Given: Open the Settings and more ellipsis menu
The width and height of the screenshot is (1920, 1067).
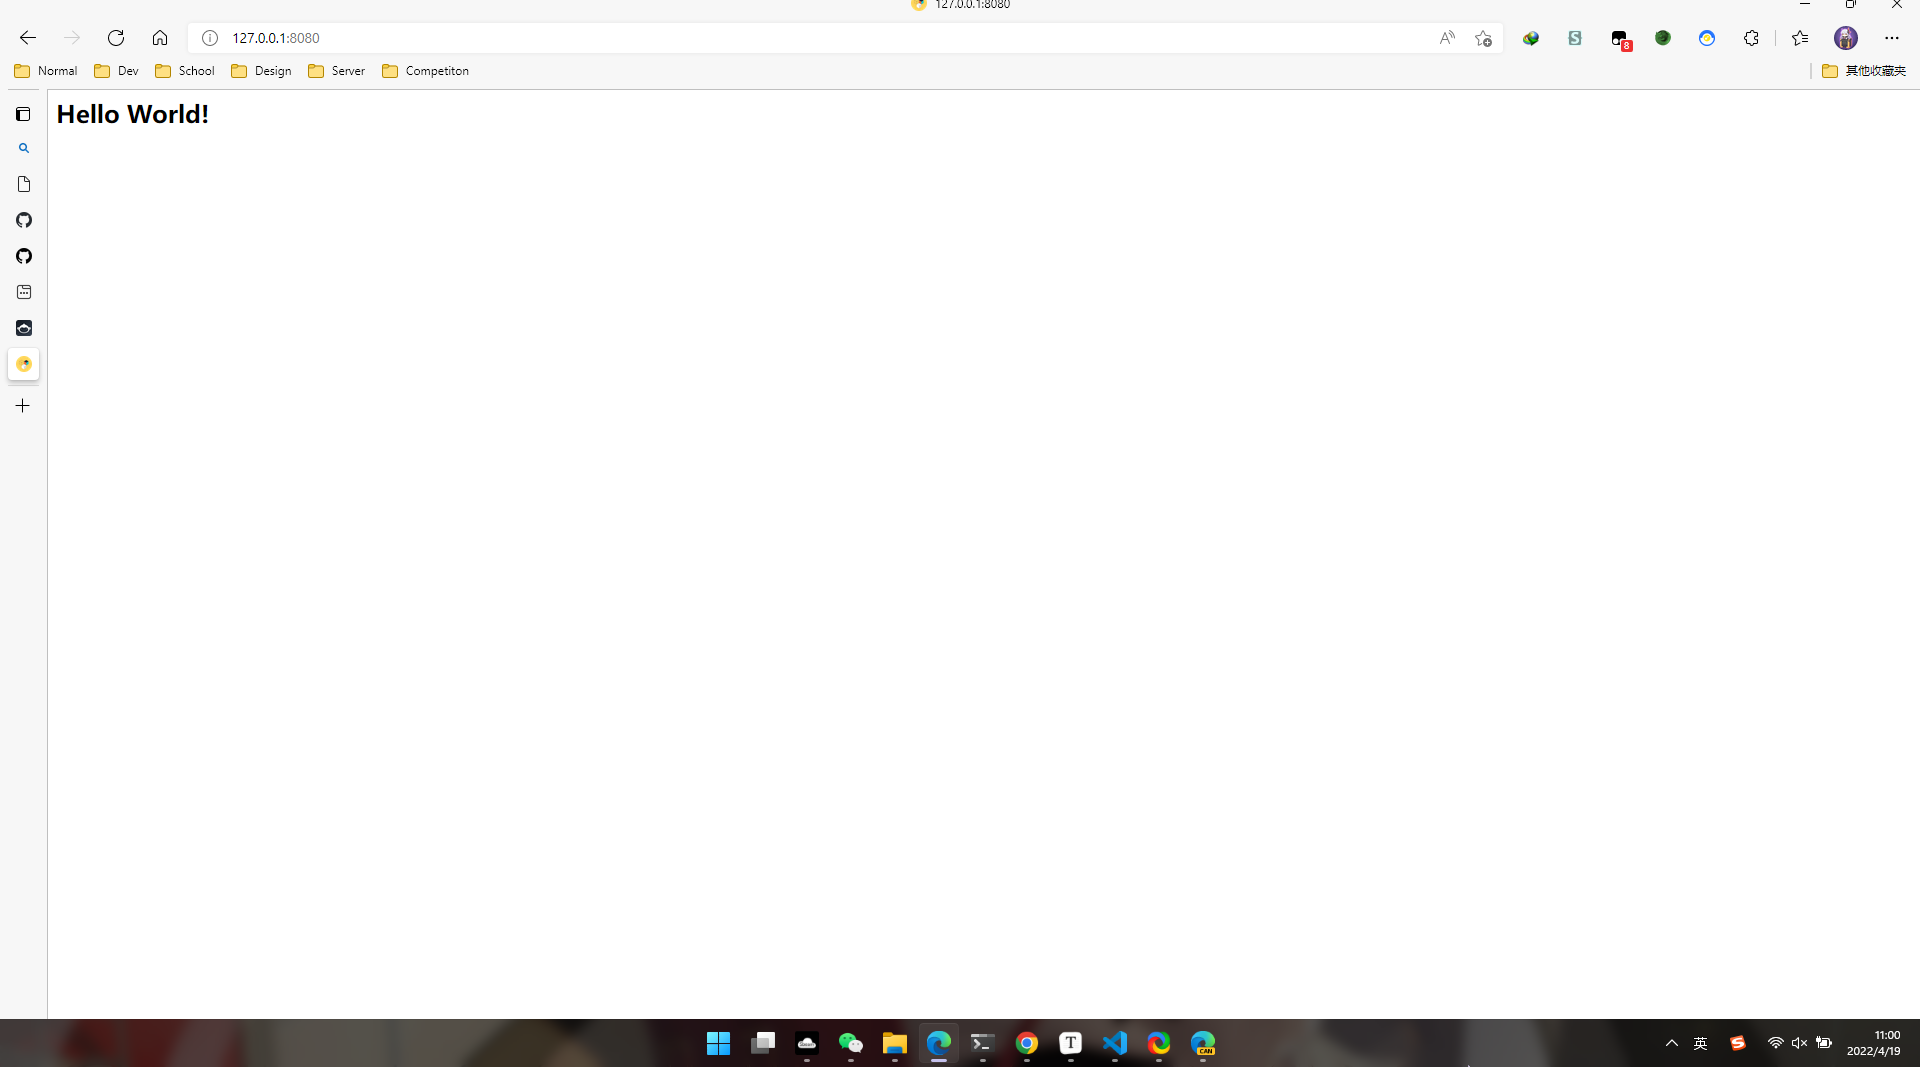Looking at the screenshot, I should pos(1891,38).
